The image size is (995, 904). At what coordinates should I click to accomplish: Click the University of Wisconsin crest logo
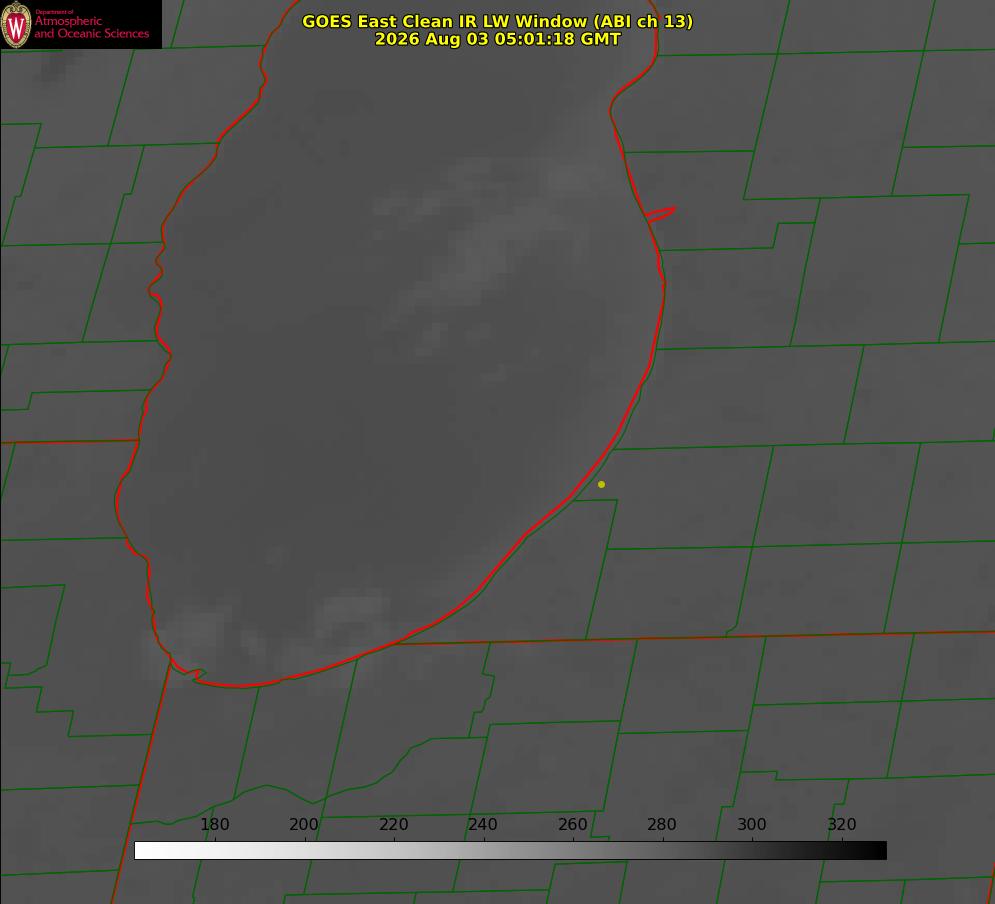click(x=16, y=25)
